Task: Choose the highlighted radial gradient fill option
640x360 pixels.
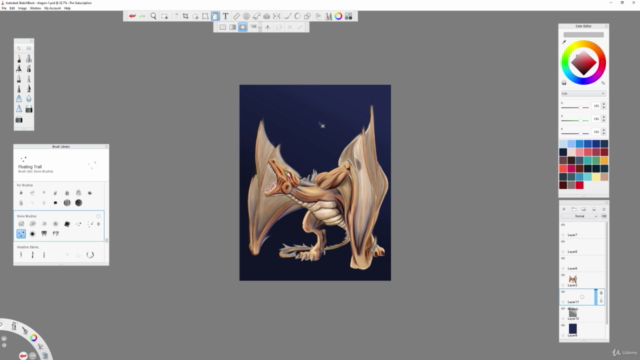Action: coord(243,27)
